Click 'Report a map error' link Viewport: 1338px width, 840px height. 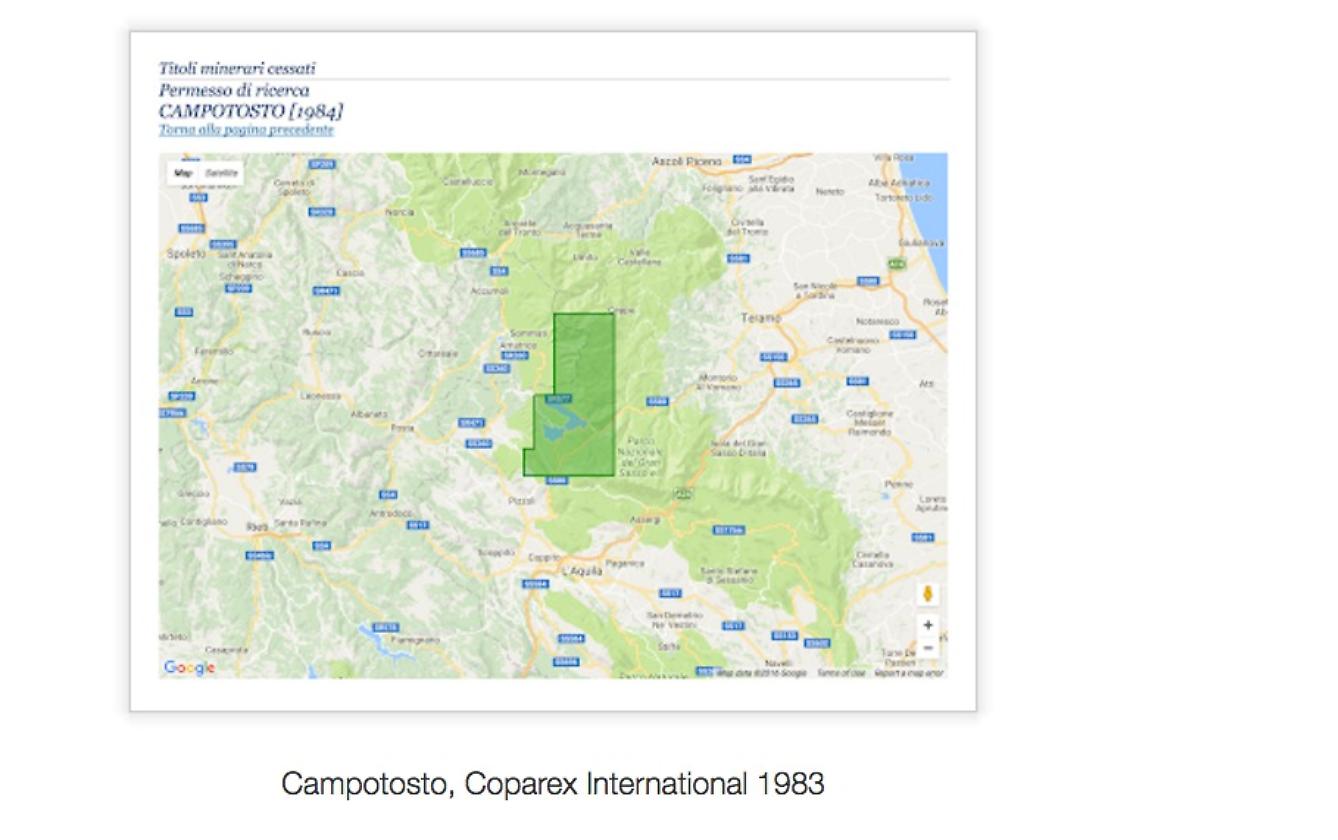[908, 673]
